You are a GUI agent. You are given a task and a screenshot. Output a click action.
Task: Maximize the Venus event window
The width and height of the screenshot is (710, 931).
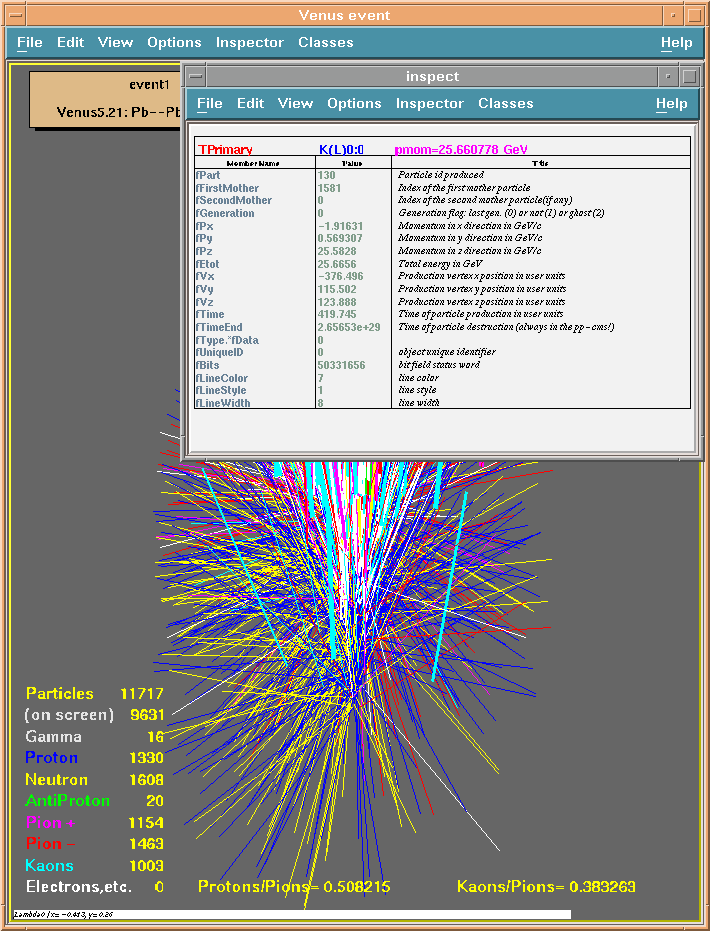pyautogui.click(x=692, y=15)
